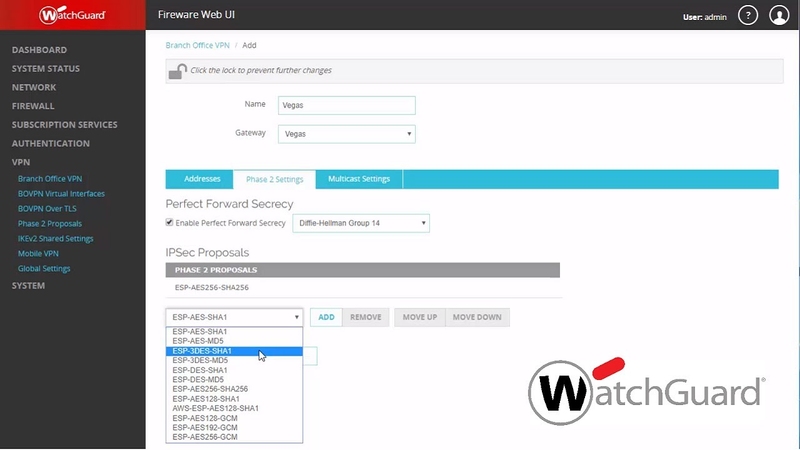Viewport: 800px width, 450px height.
Task: Open IKEv2 Shared Settings link
Action: 56,238
